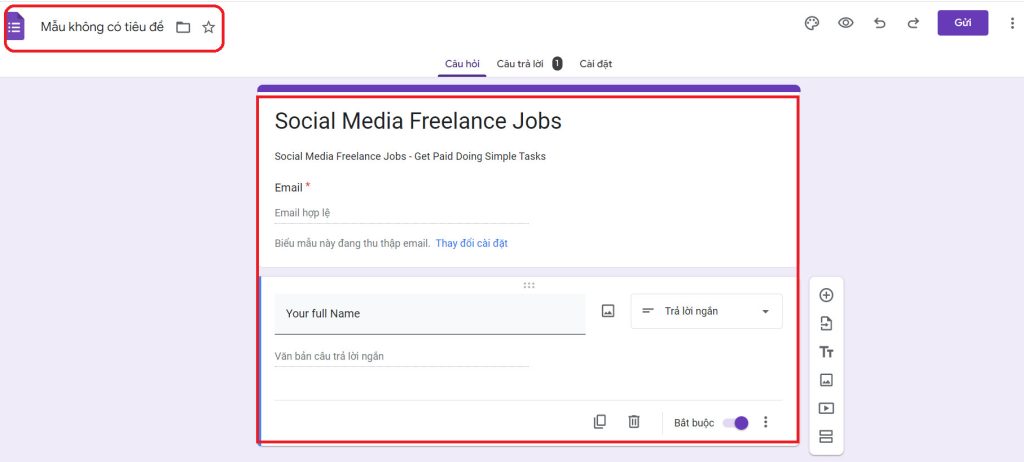Add title and description (Tt) icon

click(826, 352)
